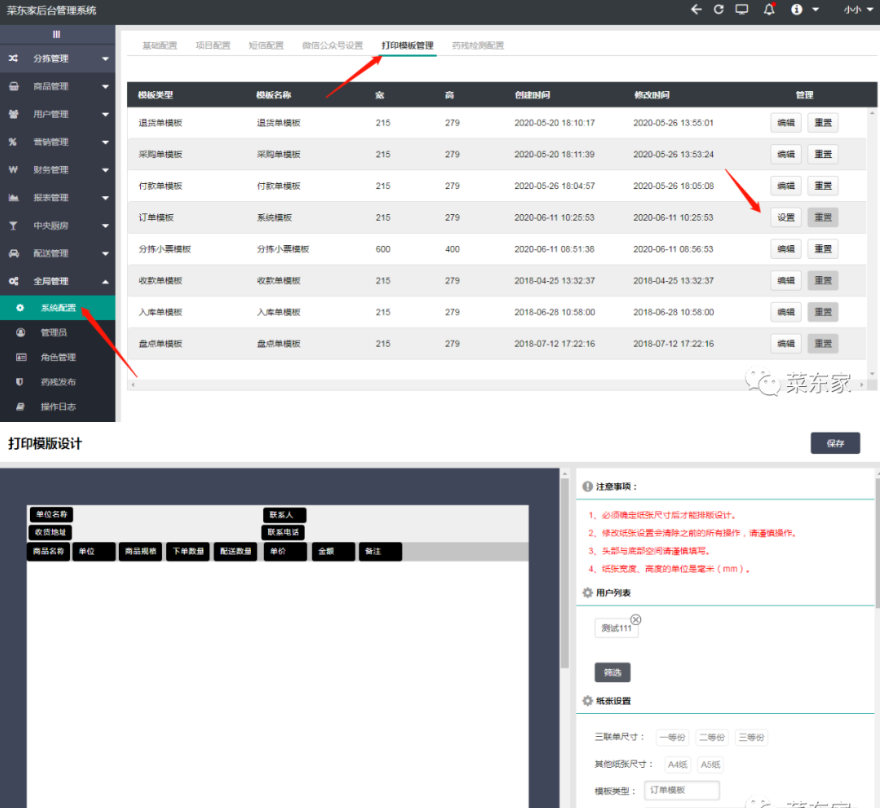
Task: Click the 管理员 user icon in sidebar
Action: (x=20, y=331)
